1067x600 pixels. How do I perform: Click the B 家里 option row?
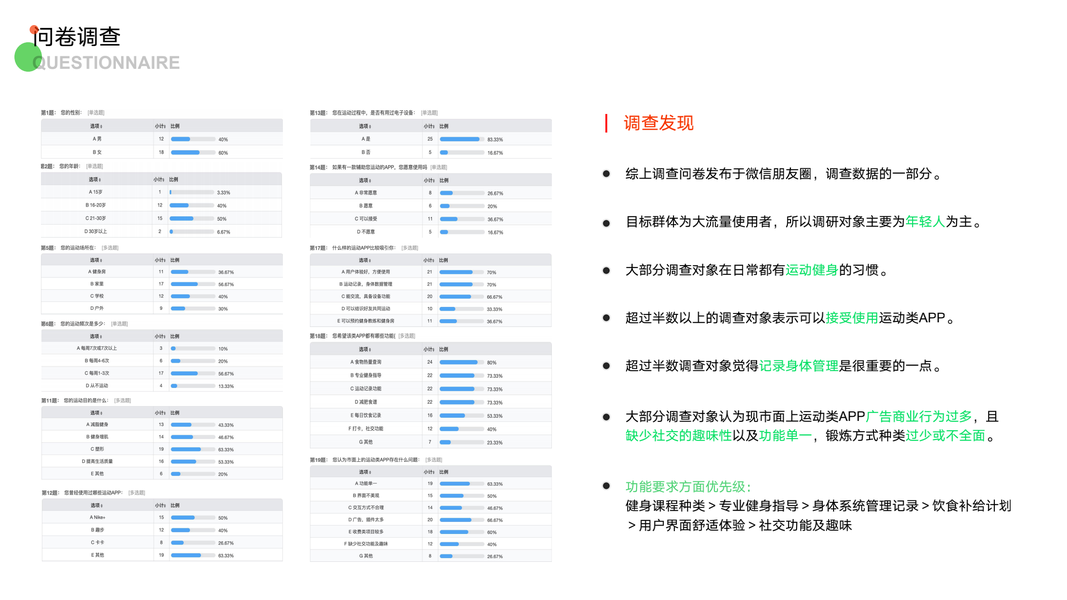click(162, 284)
